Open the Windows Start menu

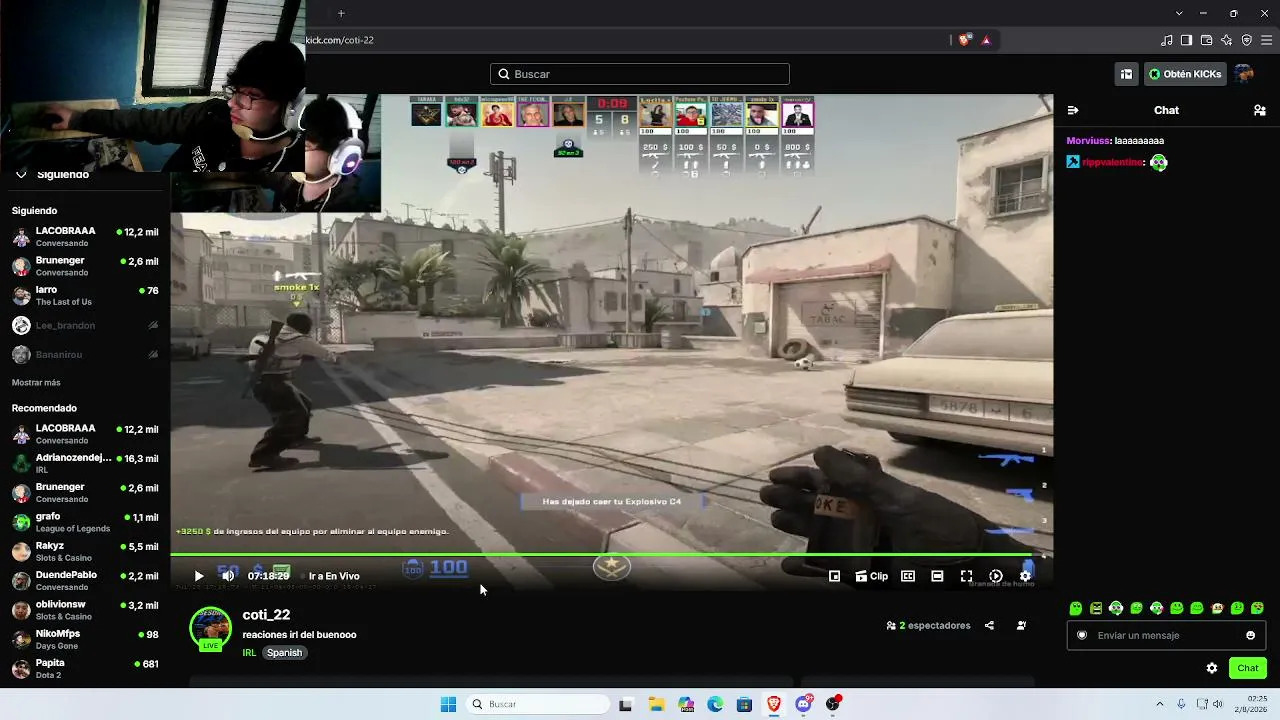(448, 704)
